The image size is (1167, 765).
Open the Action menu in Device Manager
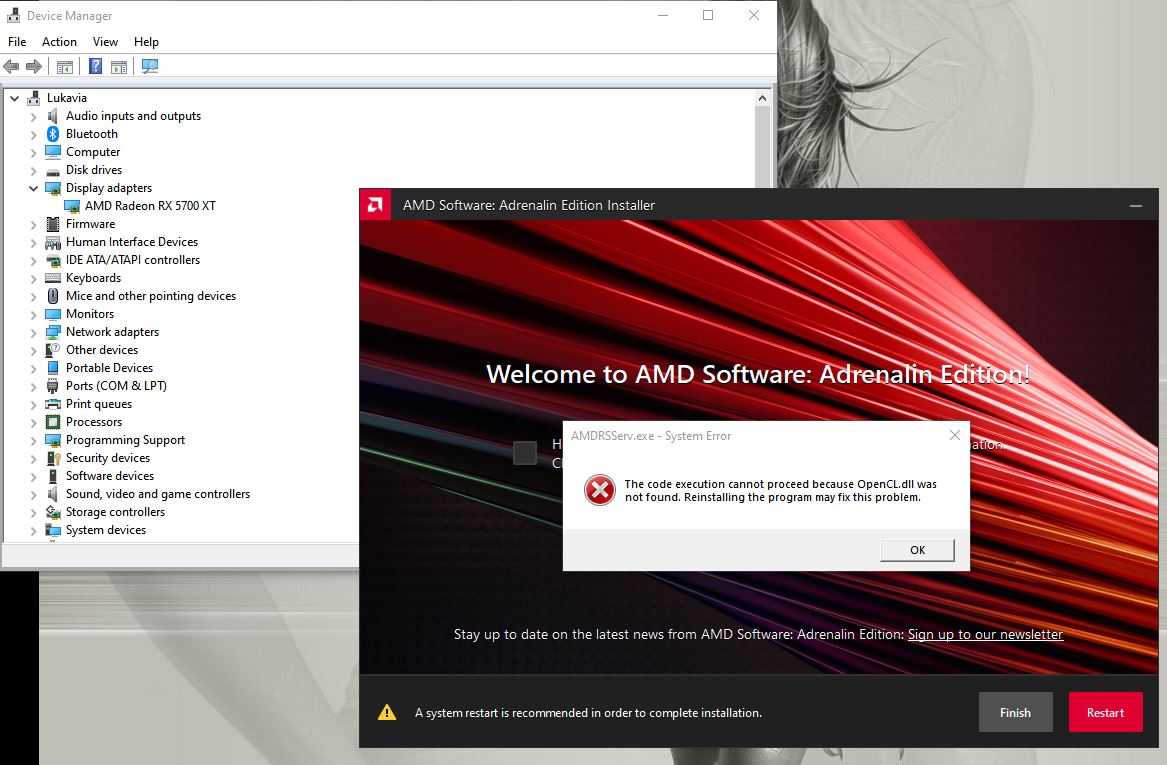(59, 42)
